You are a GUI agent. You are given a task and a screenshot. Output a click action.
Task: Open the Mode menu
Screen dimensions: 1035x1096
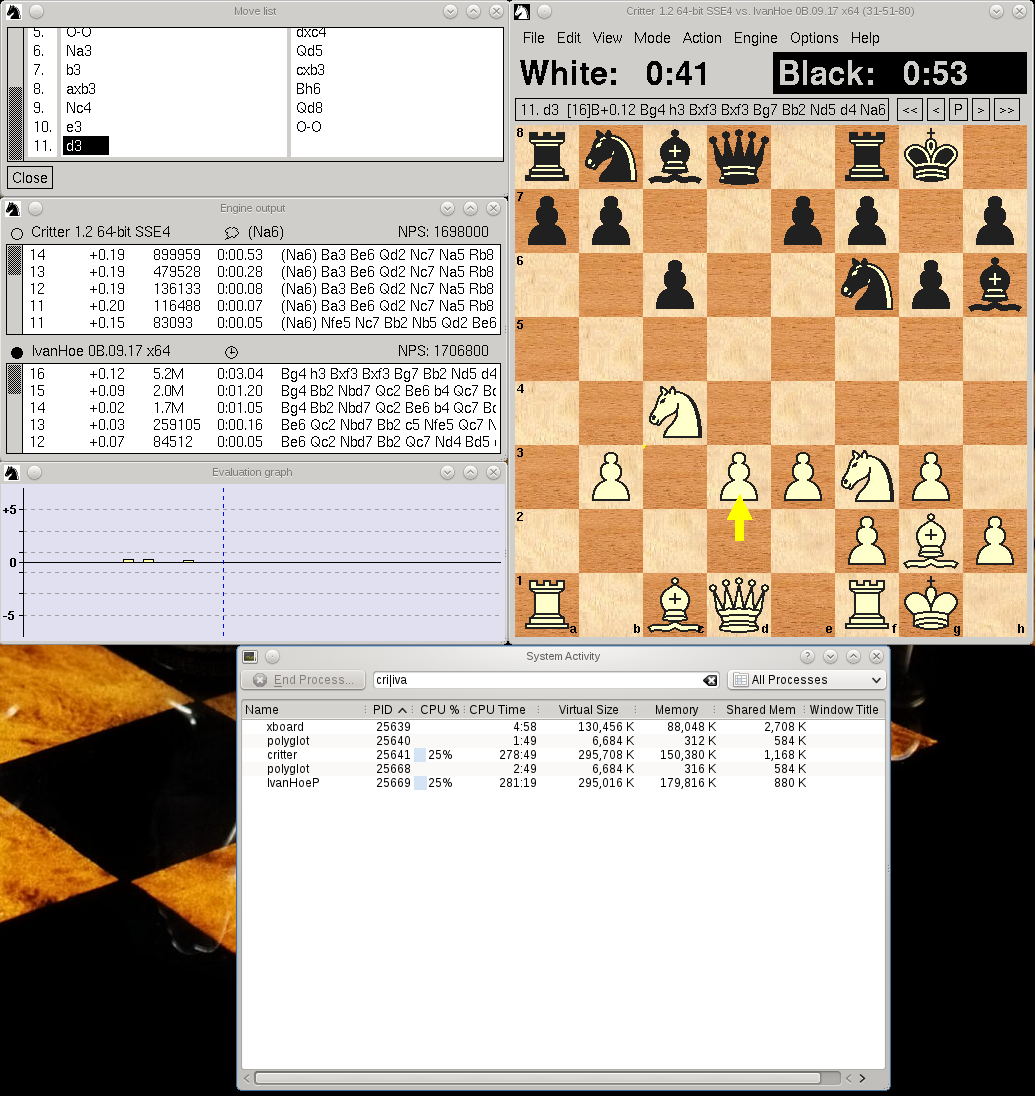click(652, 38)
